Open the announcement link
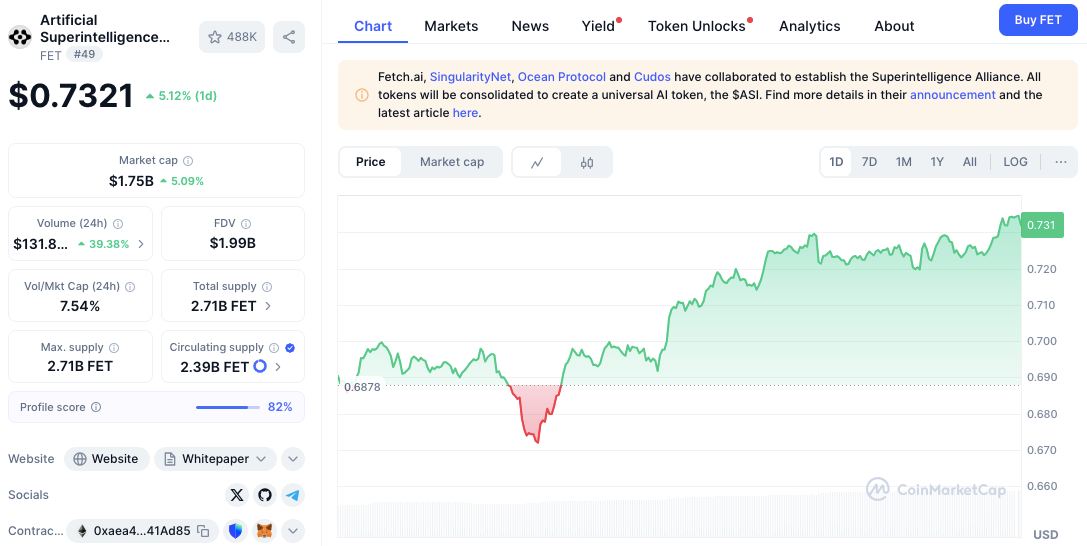This screenshot has width=1087, height=546. (x=952, y=95)
